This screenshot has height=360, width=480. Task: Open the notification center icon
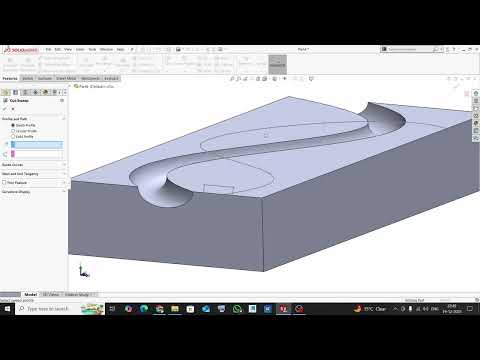470,309
